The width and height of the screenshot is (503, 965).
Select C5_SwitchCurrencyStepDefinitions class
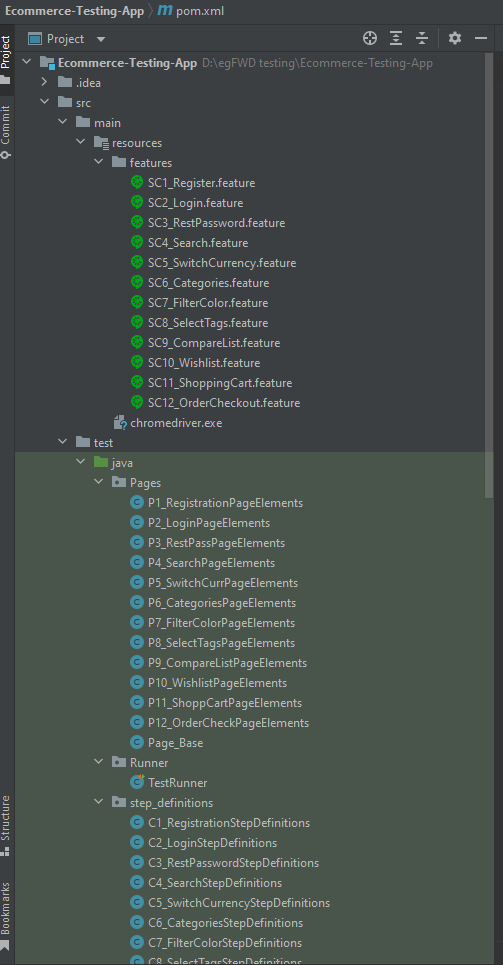(239, 903)
